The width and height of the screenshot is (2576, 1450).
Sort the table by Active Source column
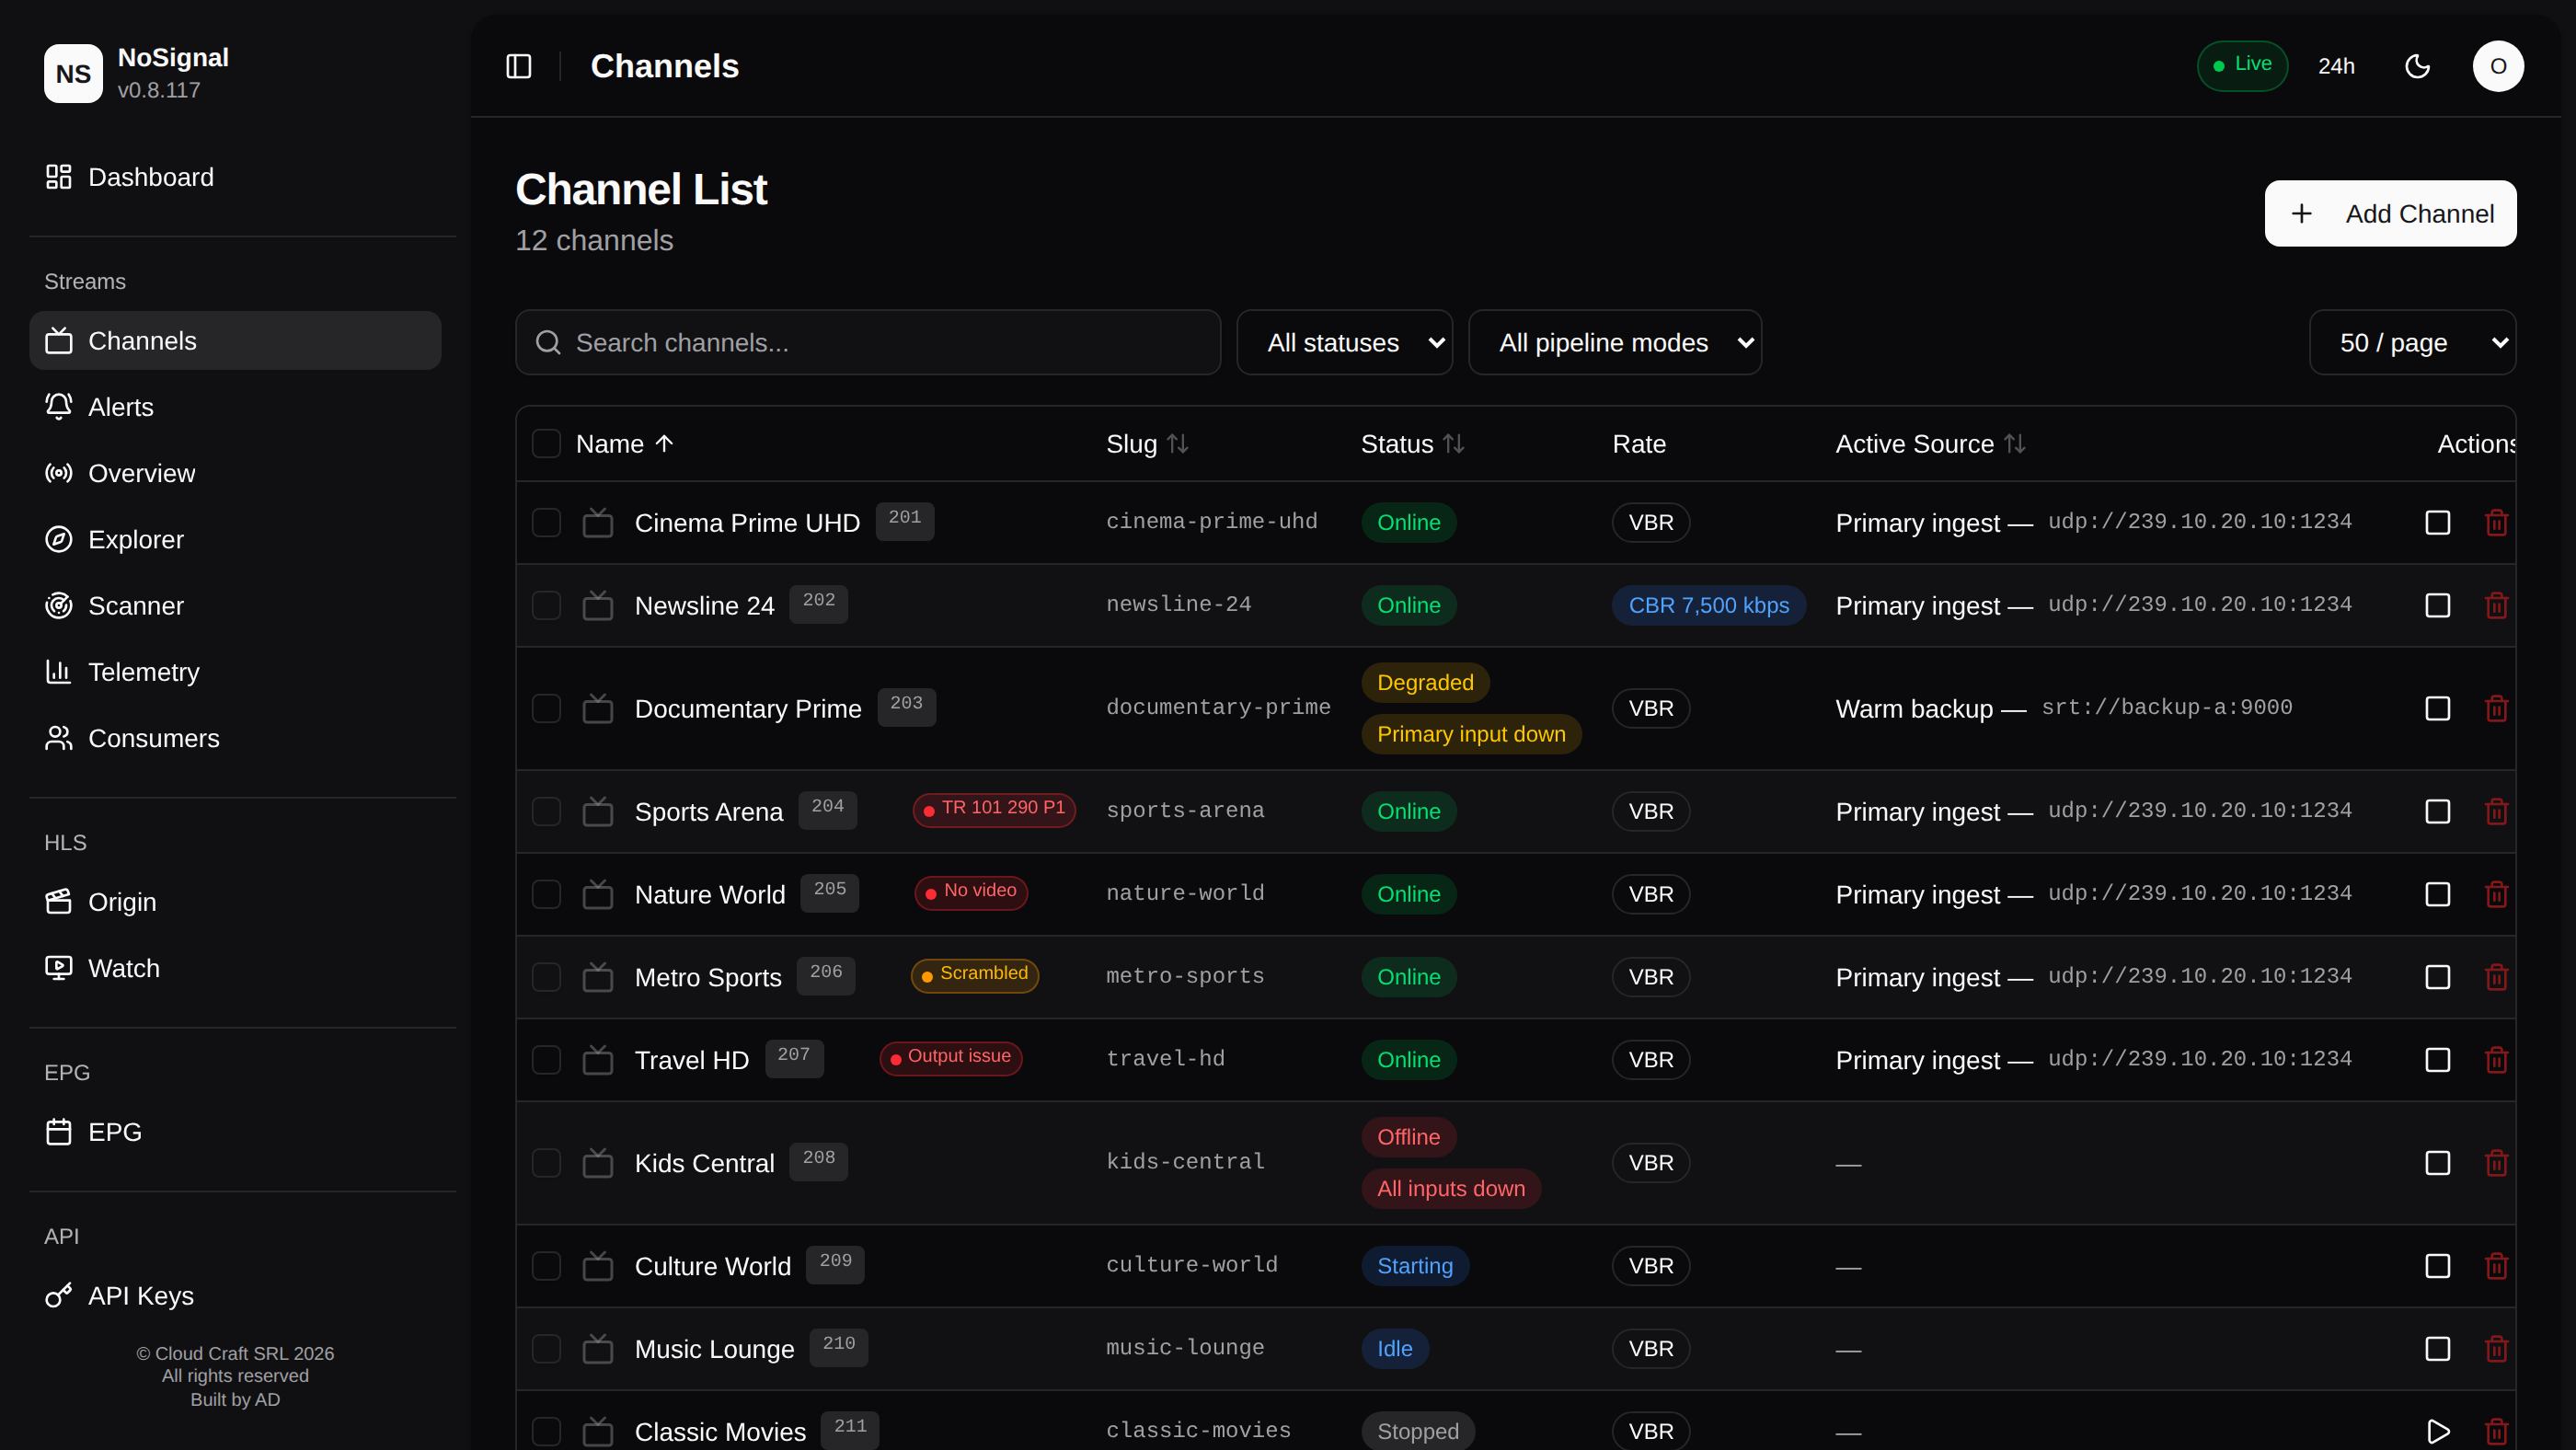click(1930, 444)
